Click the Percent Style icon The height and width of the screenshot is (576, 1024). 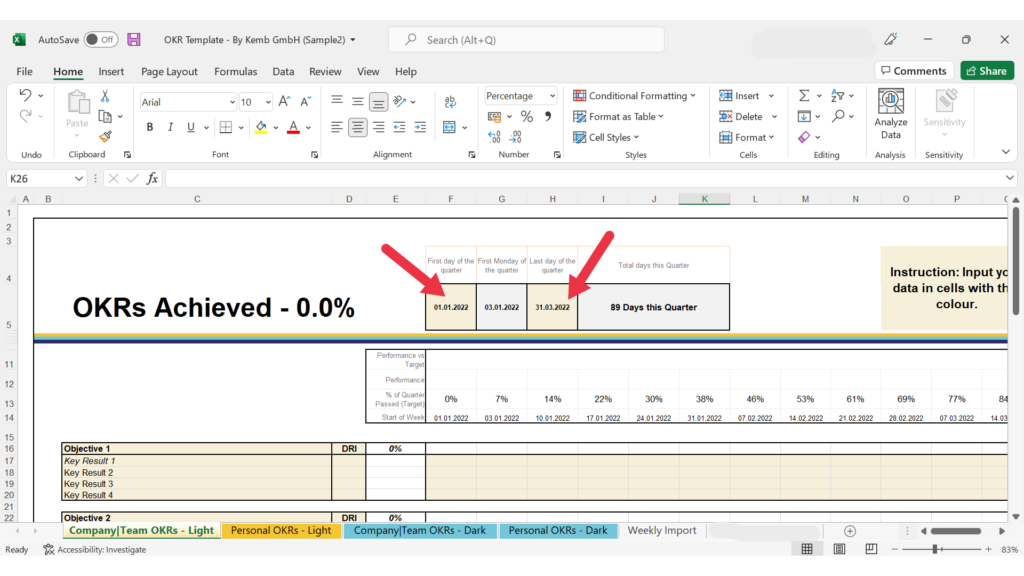pyautogui.click(x=526, y=117)
